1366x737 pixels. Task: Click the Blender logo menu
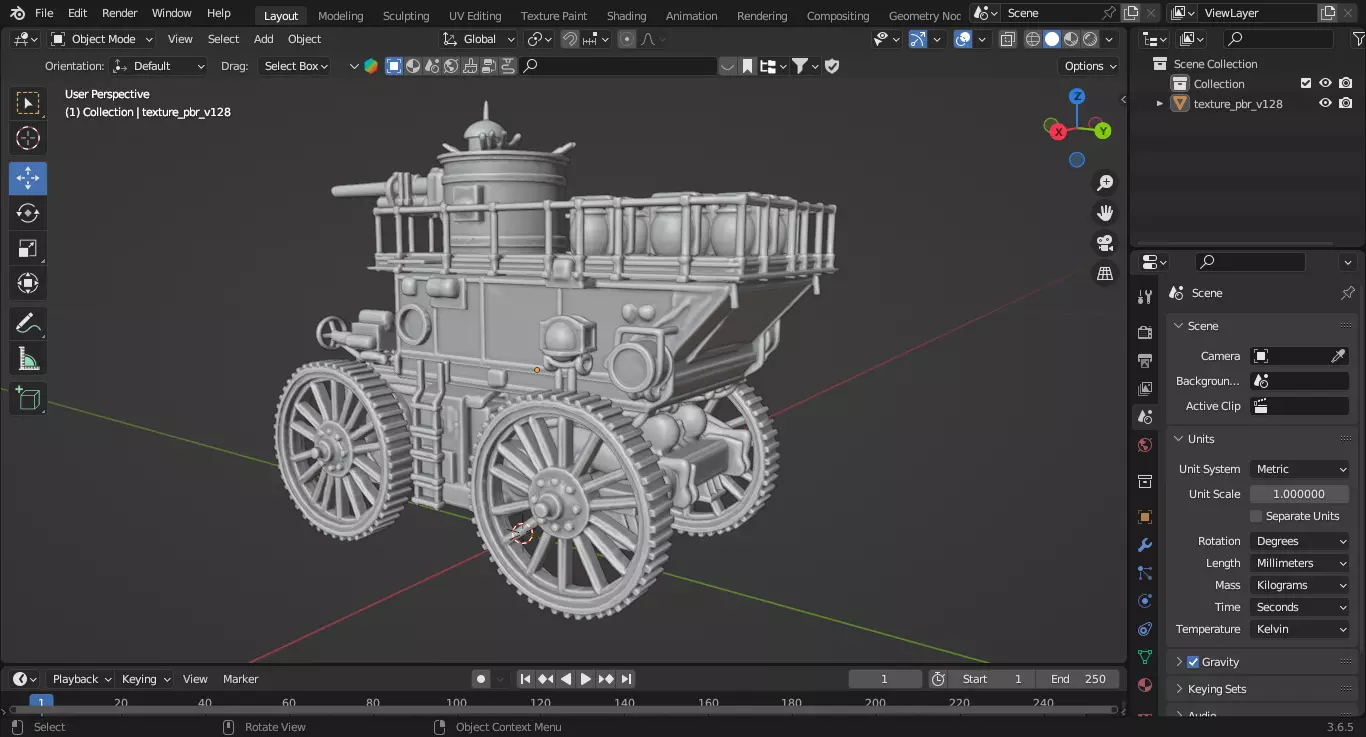pos(17,13)
